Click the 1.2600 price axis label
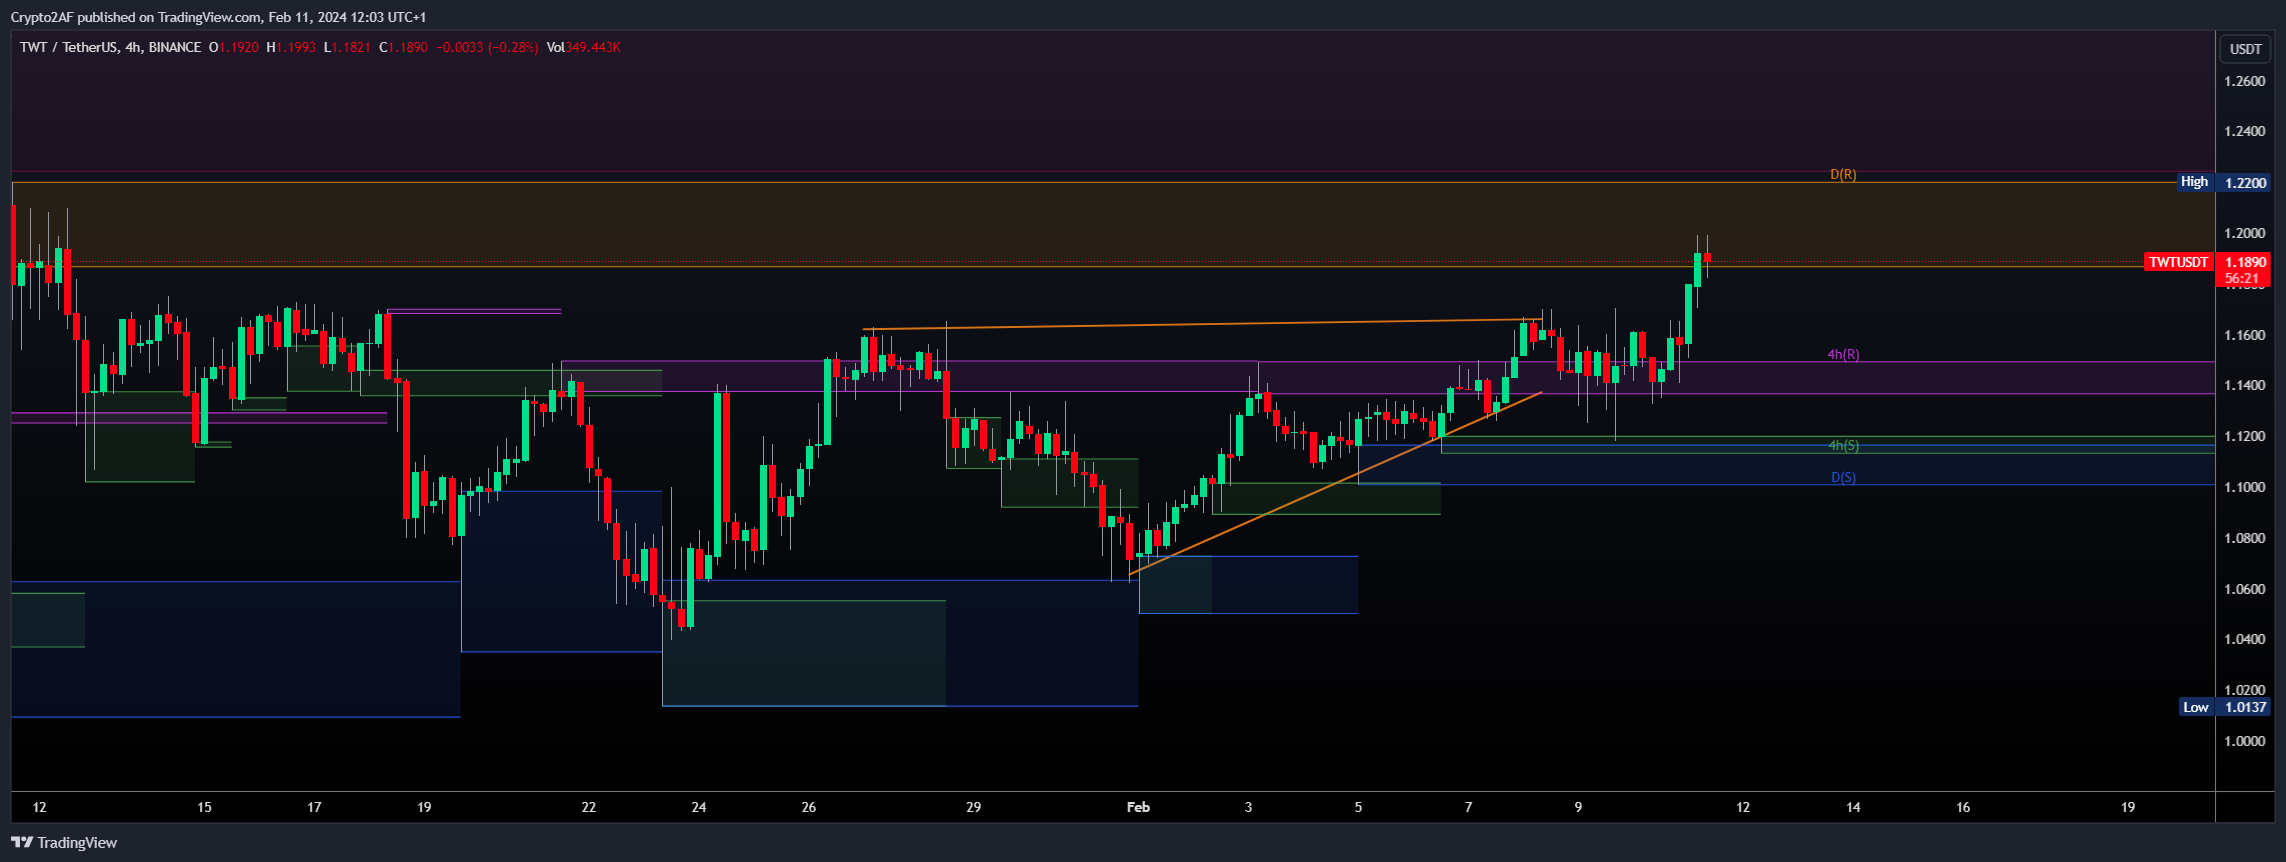Viewport: 2286px width, 862px height. [x=2245, y=81]
